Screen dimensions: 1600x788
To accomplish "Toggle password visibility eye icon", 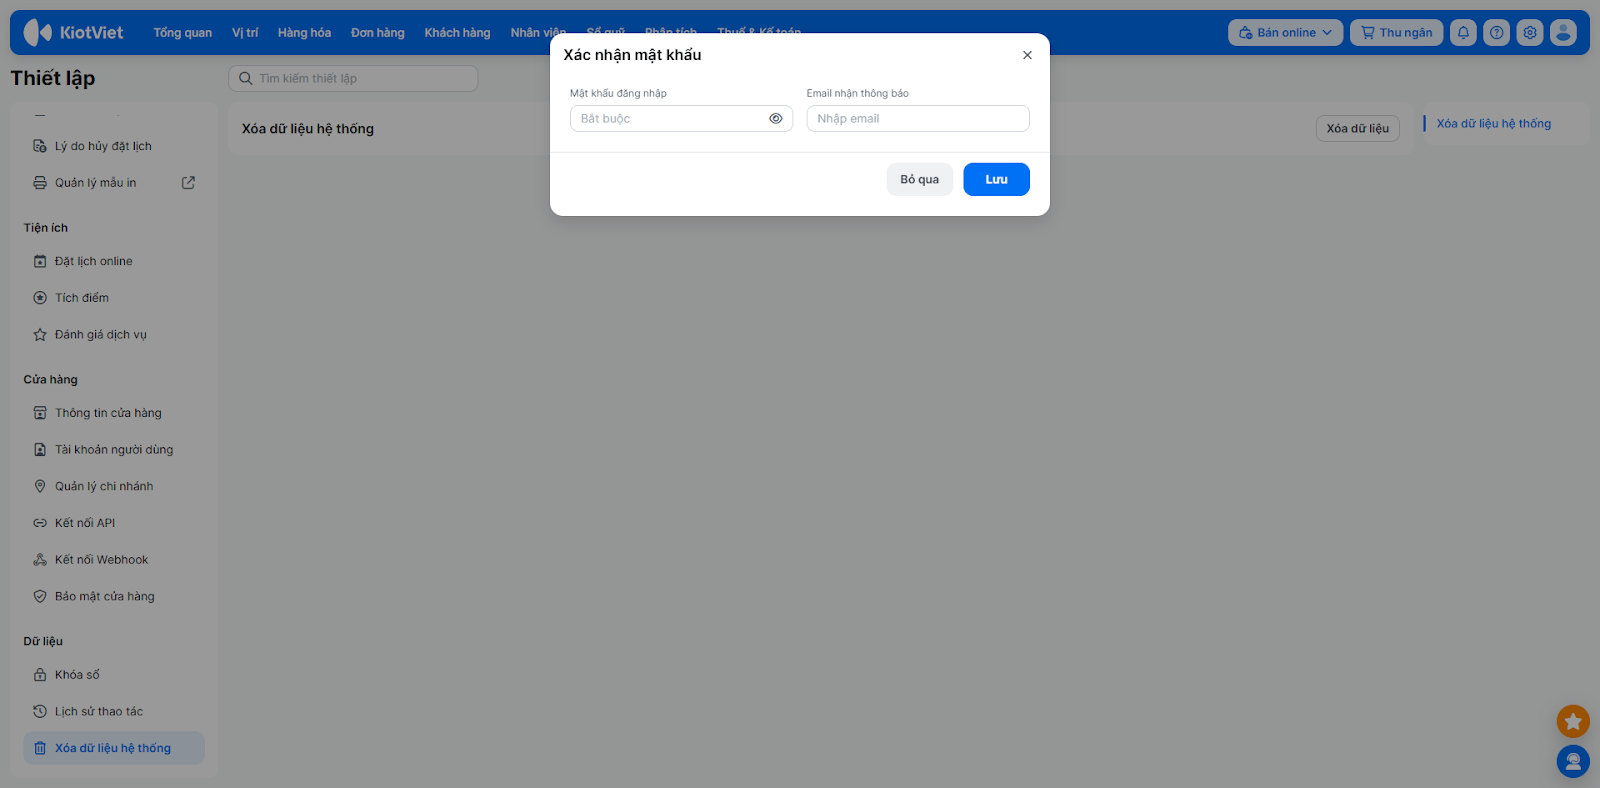I will 775,118.
